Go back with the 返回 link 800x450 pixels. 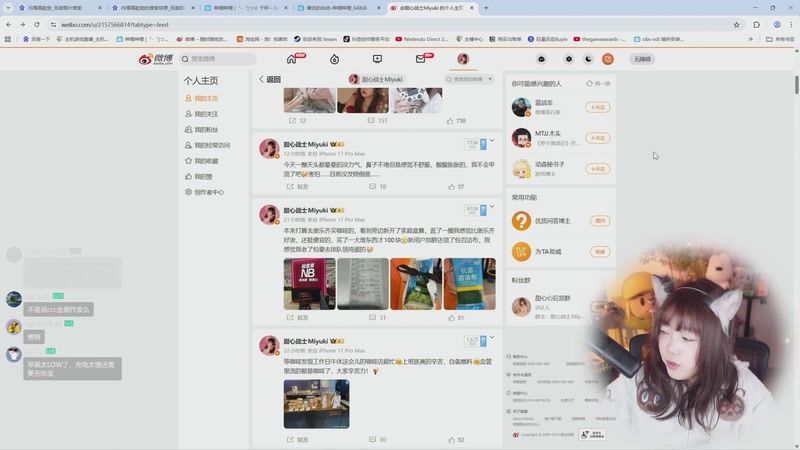[270, 80]
